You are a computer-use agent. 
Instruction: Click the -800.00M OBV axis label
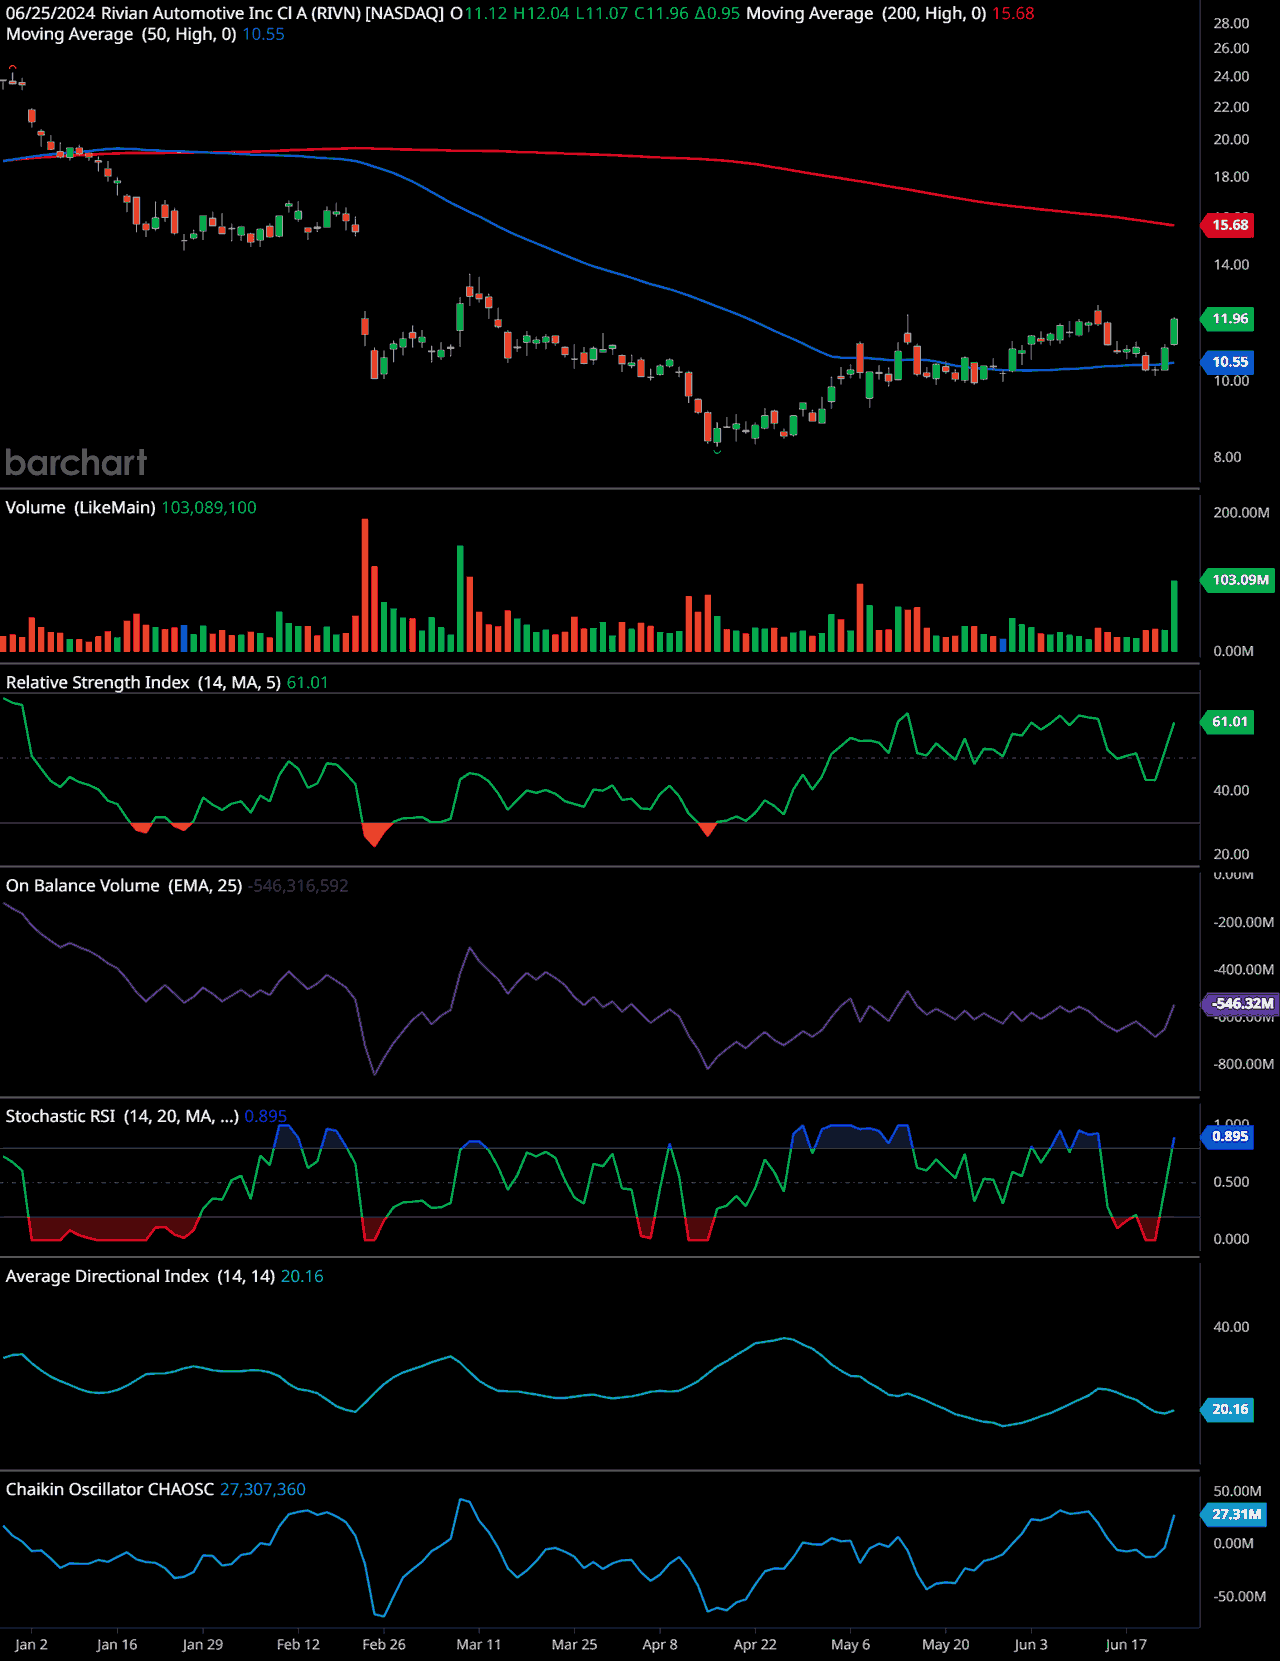(1243, 1064)
